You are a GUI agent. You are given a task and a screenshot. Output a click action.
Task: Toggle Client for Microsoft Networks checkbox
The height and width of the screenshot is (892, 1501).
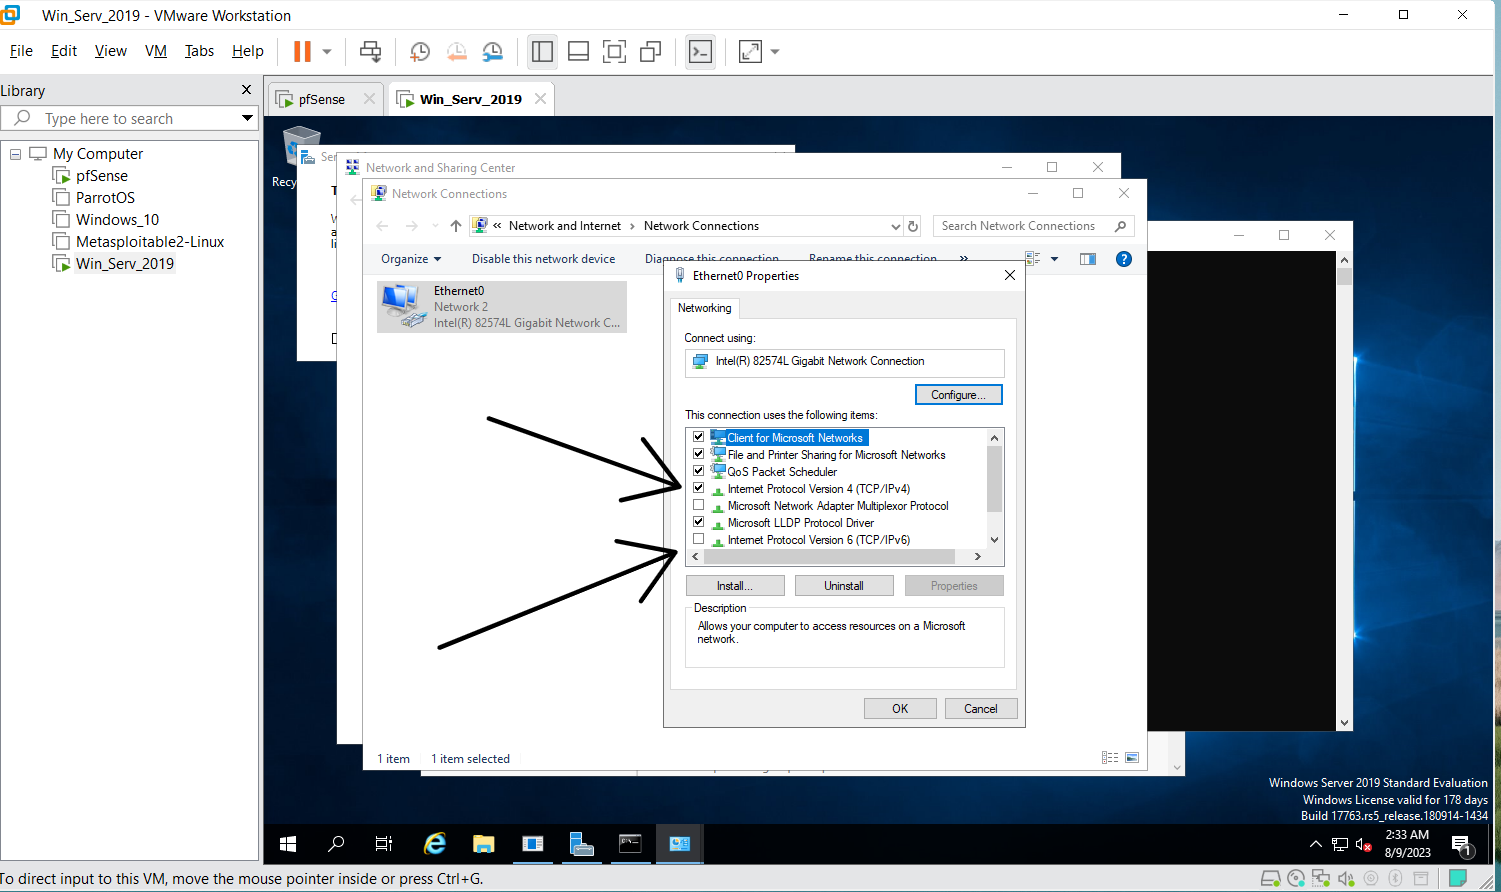point(698,437)
